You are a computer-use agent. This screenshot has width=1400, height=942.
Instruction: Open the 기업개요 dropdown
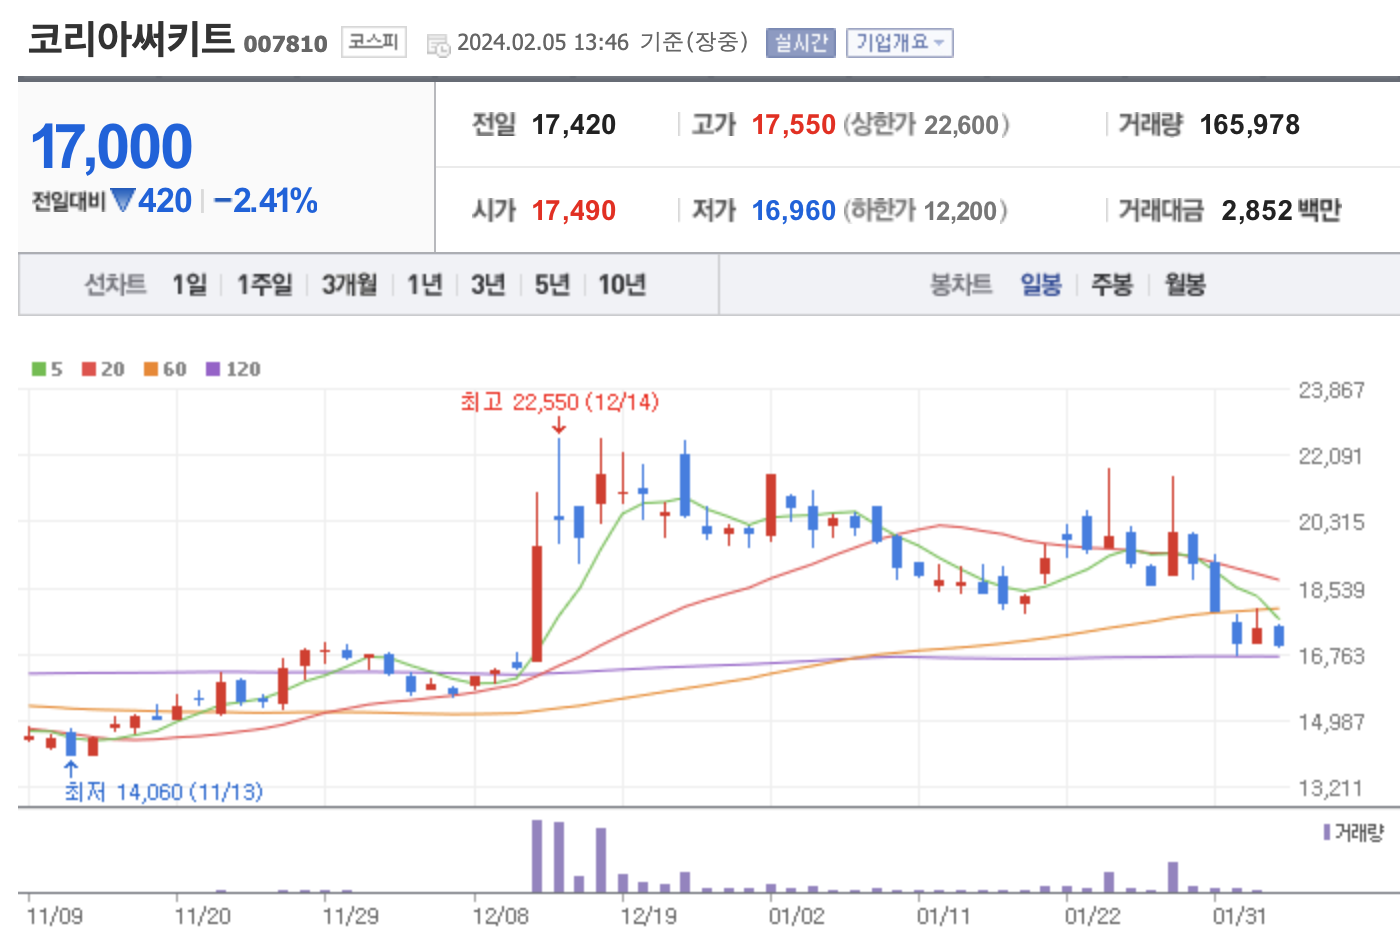[899, 43]
